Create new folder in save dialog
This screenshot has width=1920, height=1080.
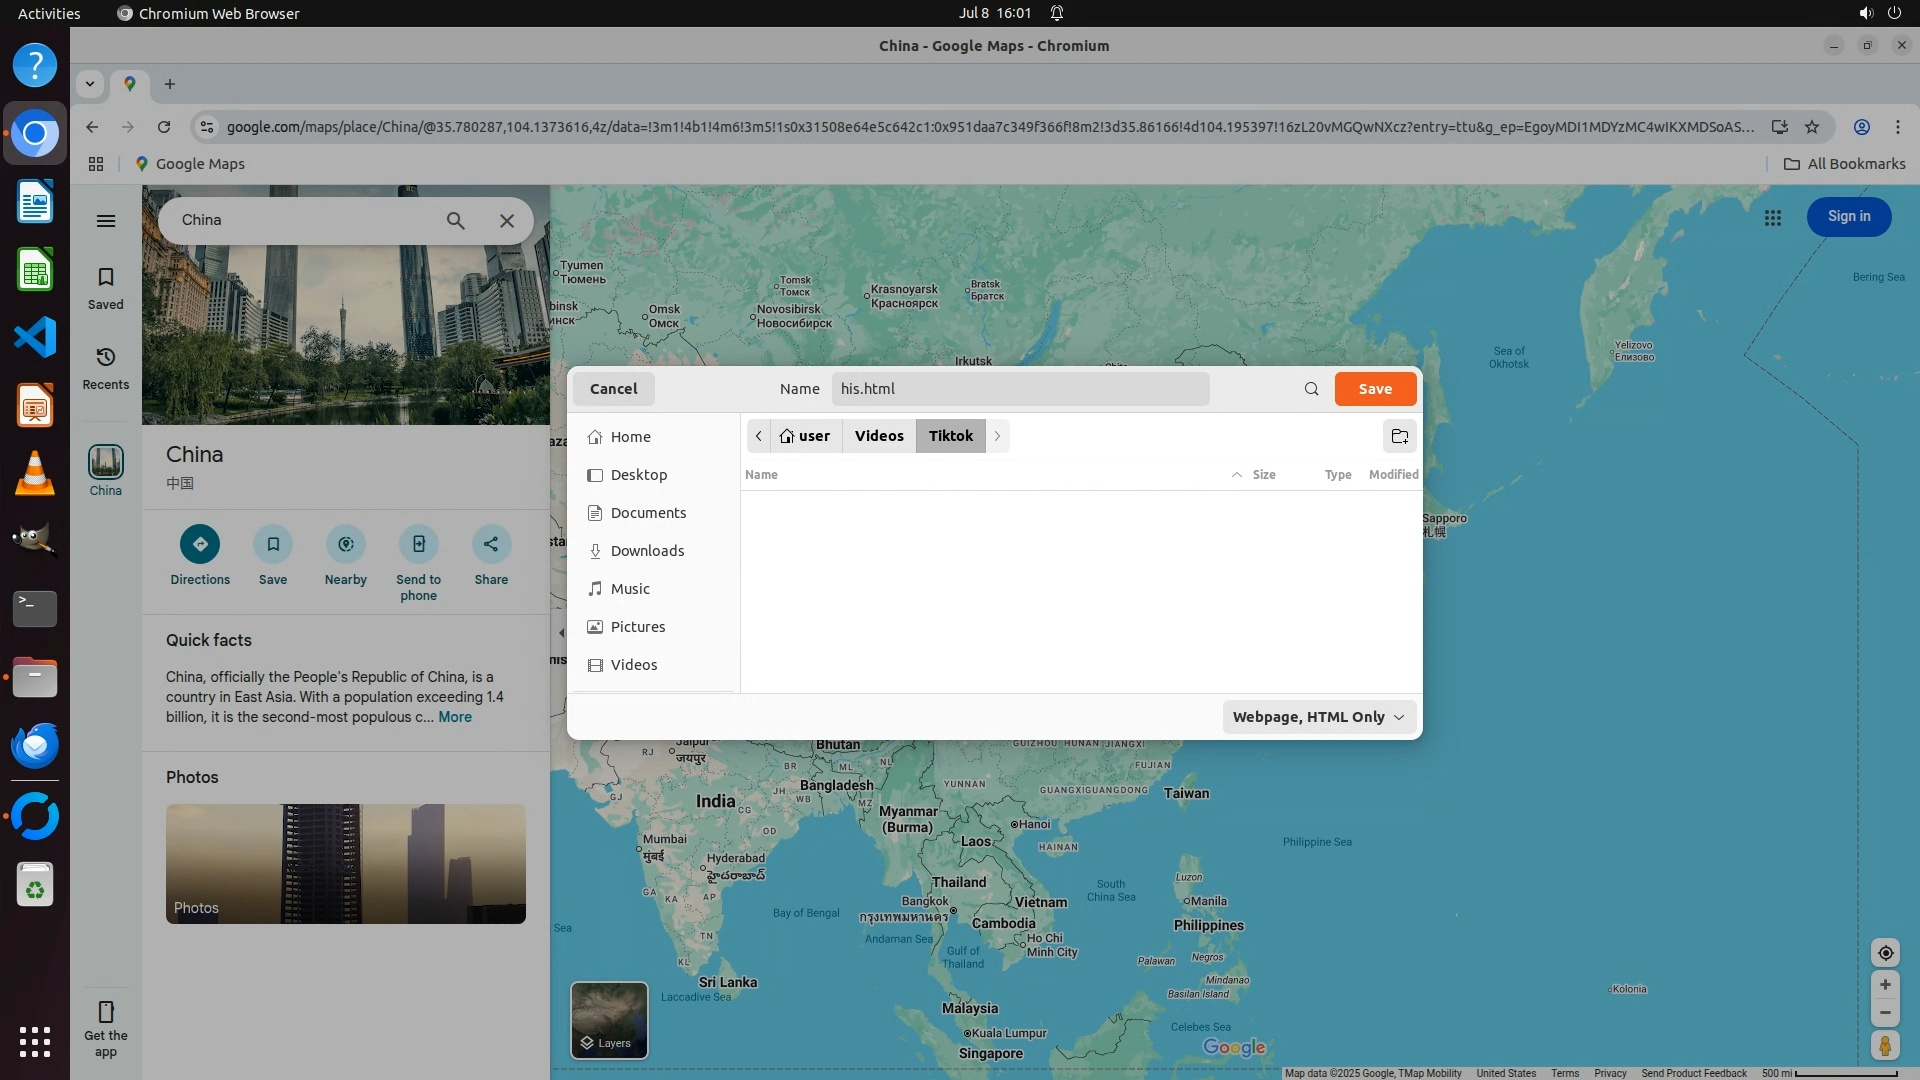1399,436
